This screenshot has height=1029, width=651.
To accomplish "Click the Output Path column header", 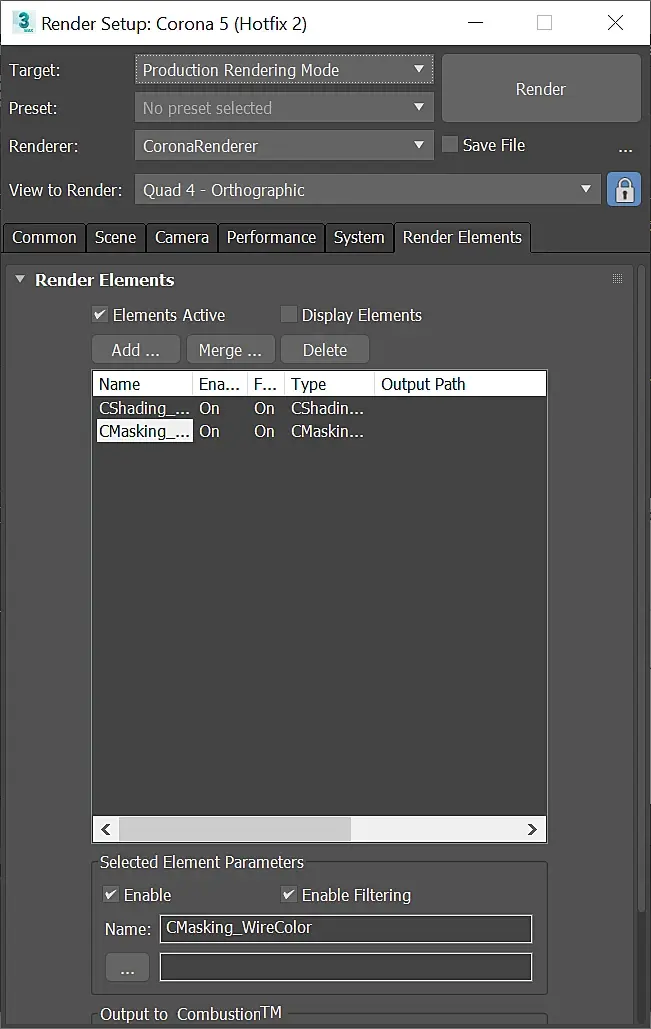I will tap(460, 384).
